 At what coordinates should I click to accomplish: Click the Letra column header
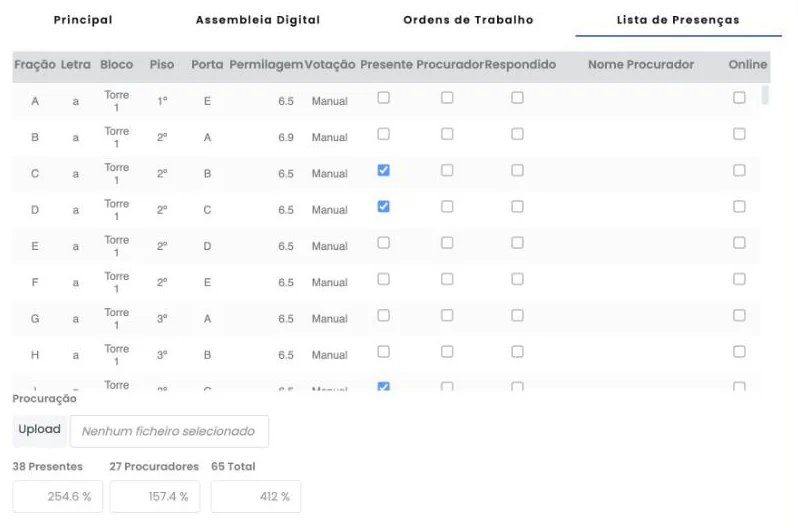(x=75, y=65)
